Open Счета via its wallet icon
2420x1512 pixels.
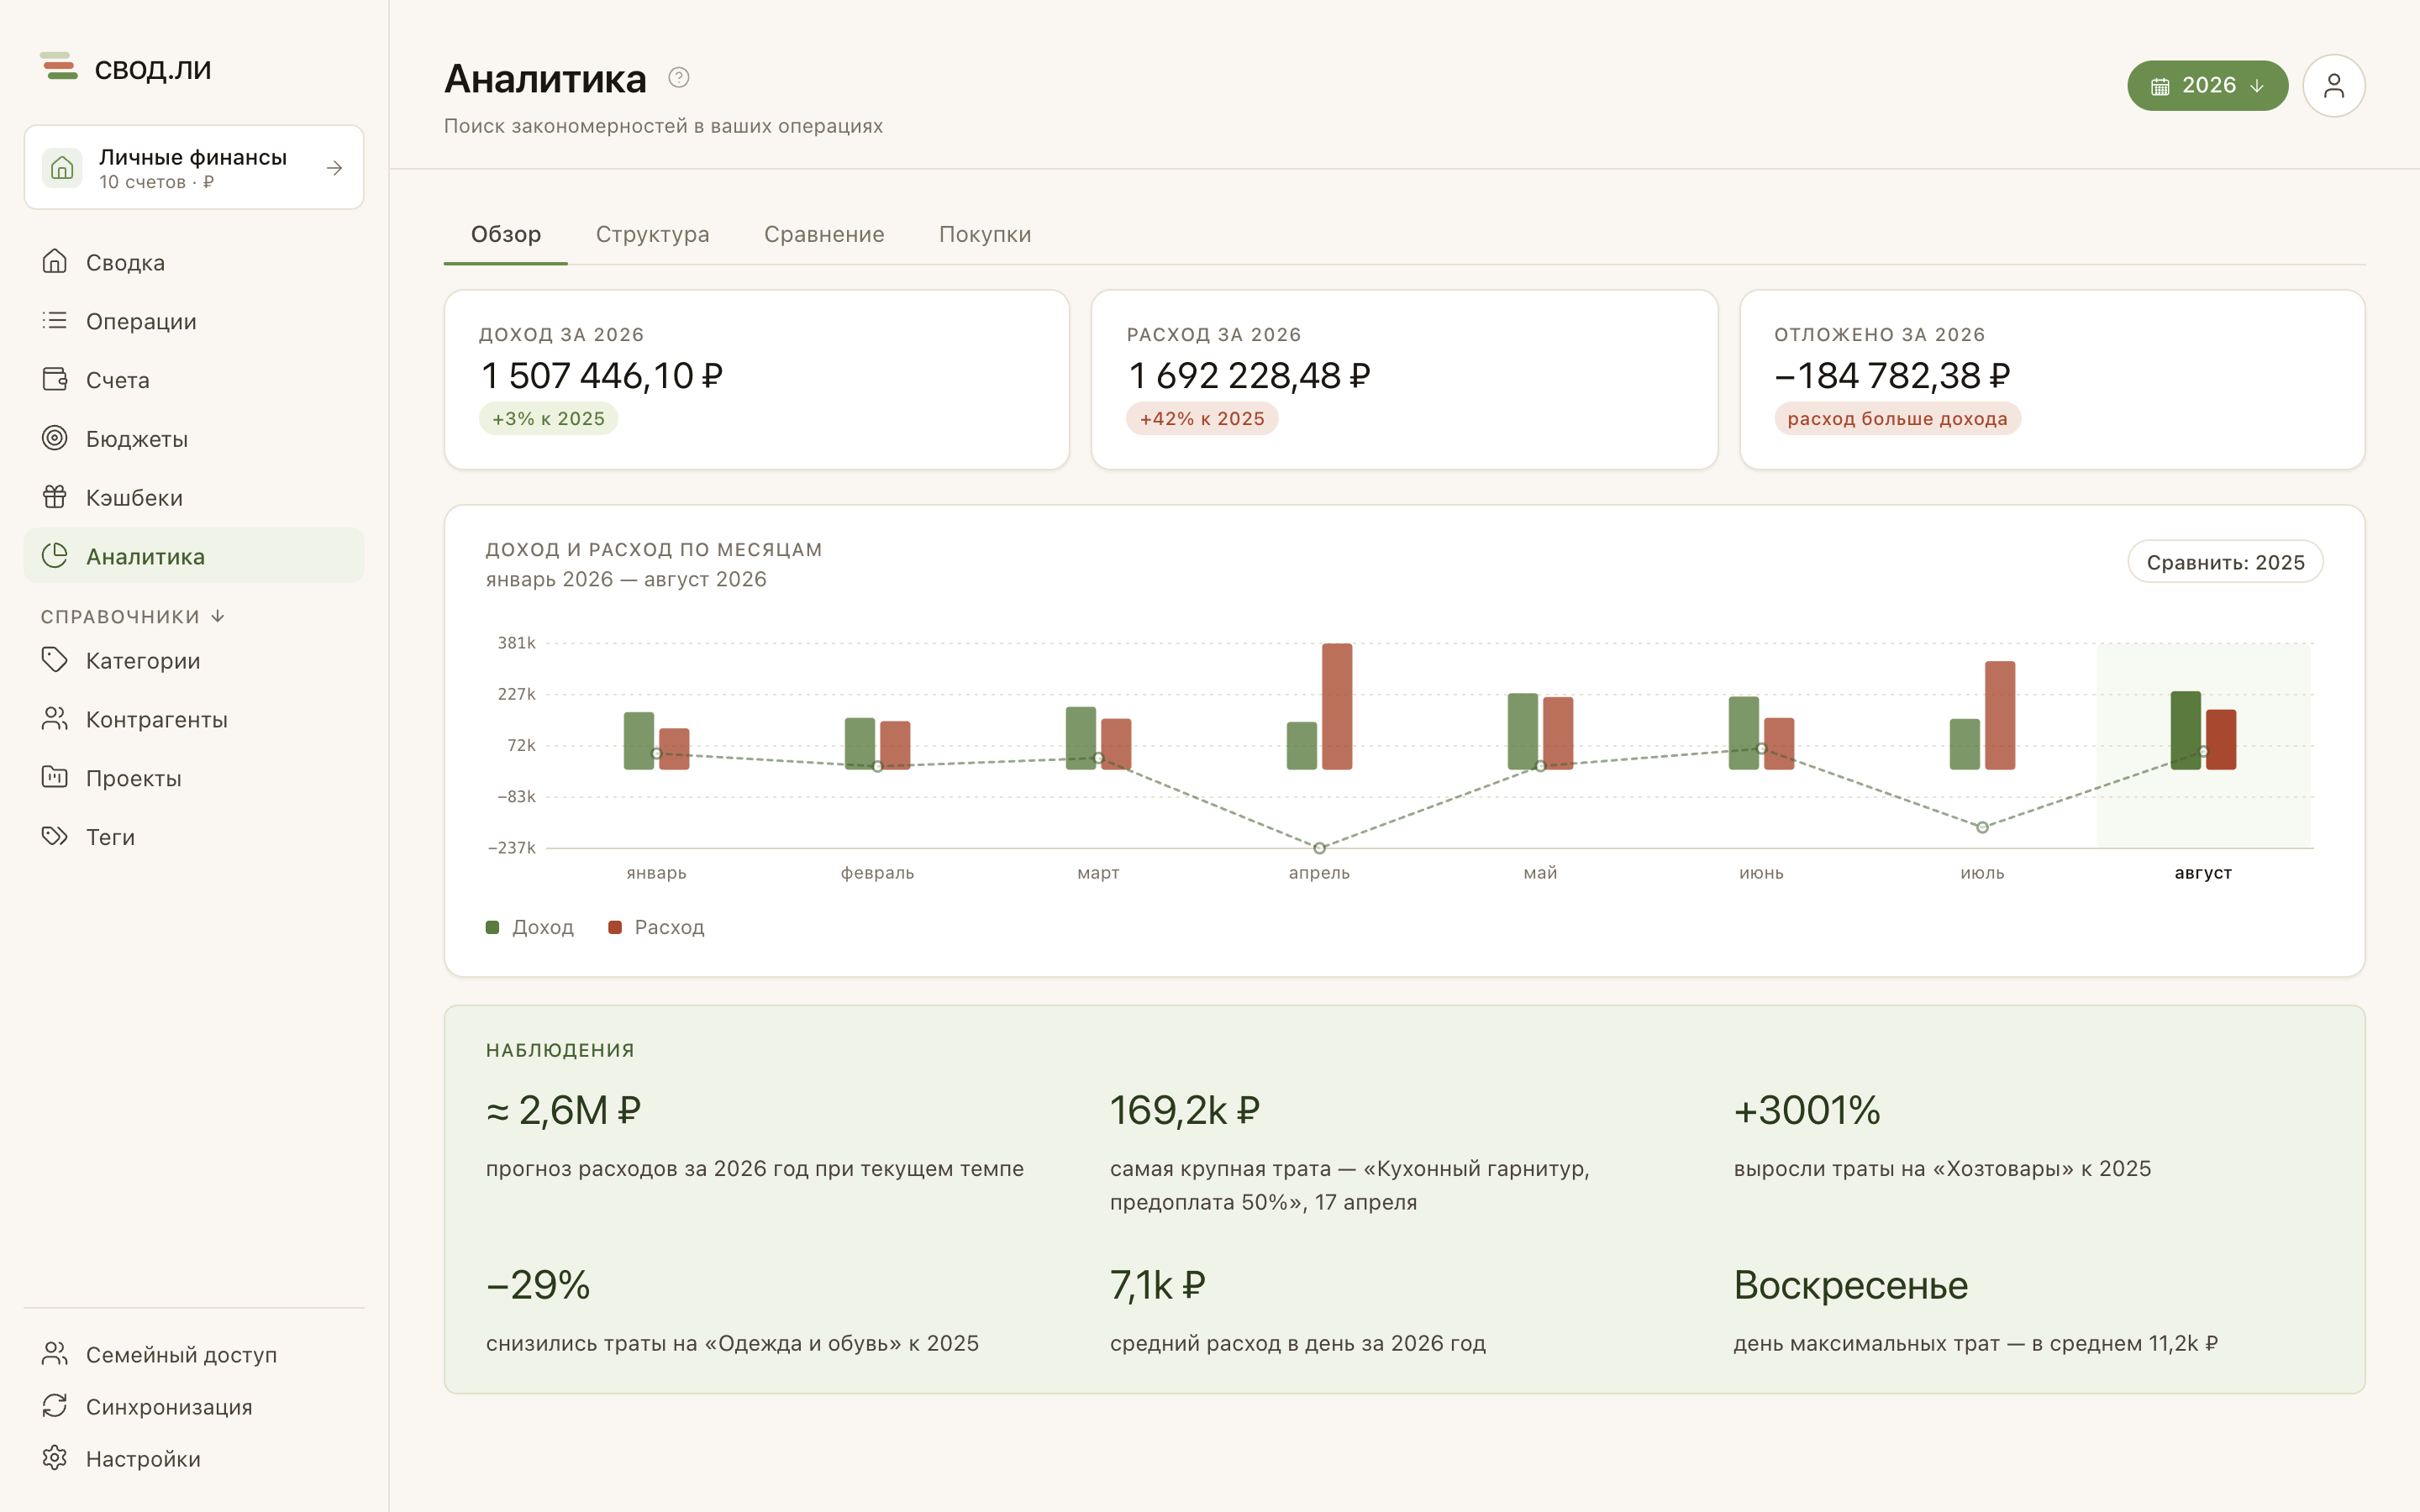[x=55, y=379]
